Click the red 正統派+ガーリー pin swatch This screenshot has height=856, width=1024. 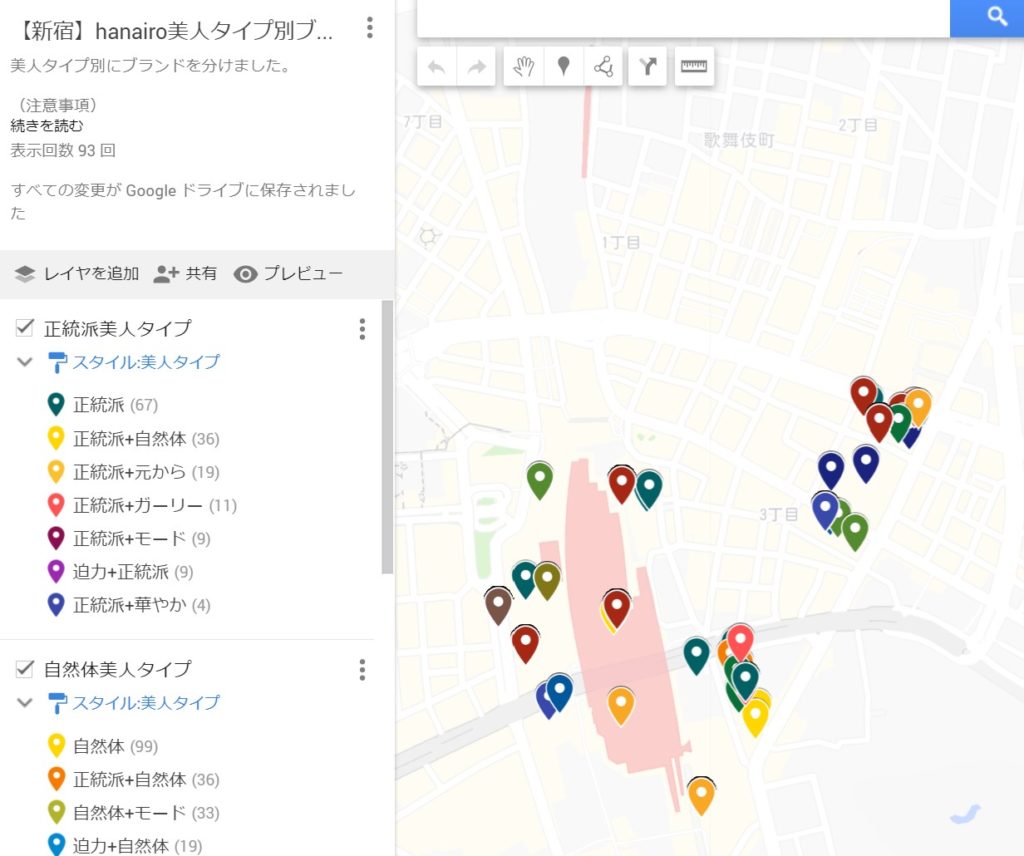(x=57, y=504)
